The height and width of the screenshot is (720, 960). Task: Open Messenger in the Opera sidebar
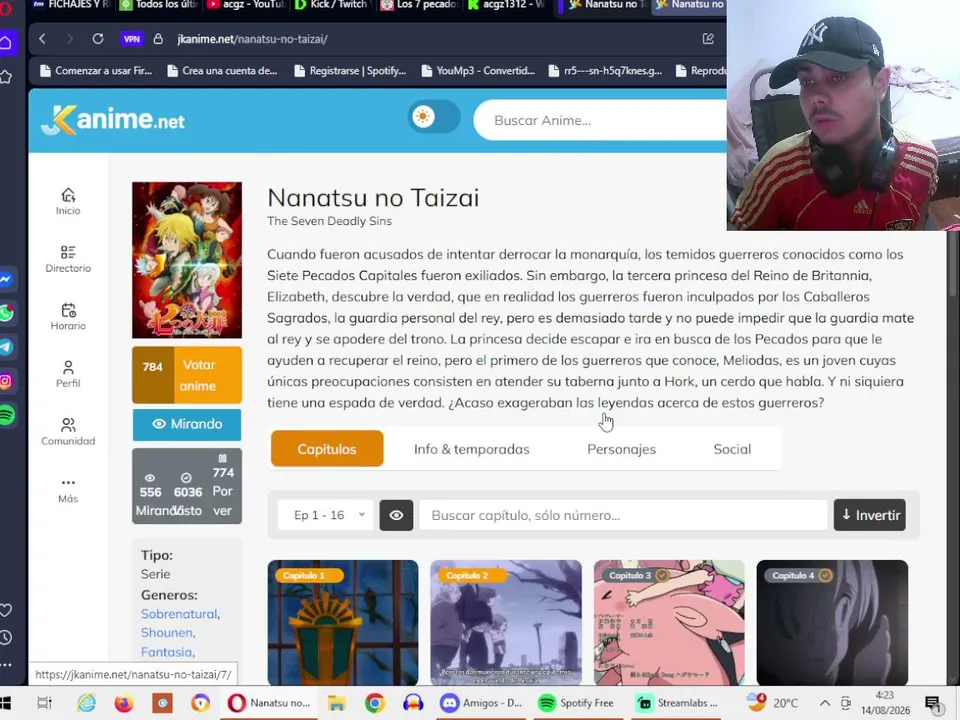point(6,279)
